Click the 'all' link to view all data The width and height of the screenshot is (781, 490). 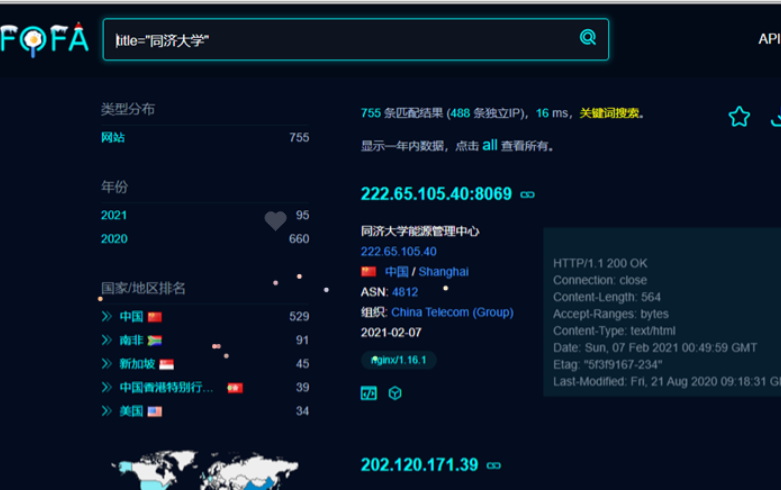(x=490, y=145)
